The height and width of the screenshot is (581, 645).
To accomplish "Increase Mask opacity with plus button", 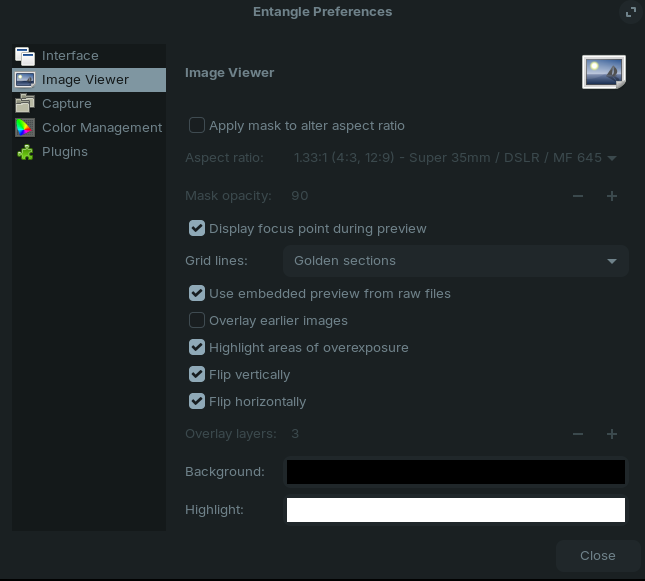I will click(x=612, y=196).
